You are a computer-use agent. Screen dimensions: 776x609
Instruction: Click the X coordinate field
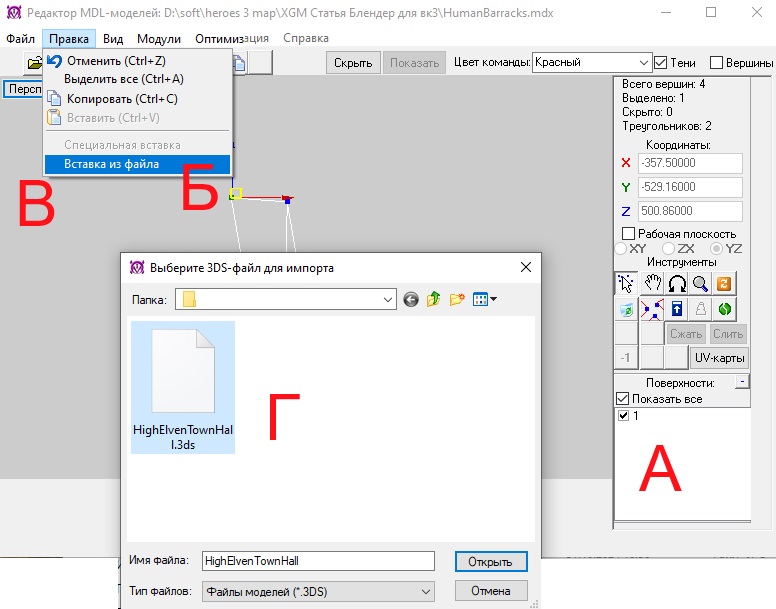click(690, 163)
